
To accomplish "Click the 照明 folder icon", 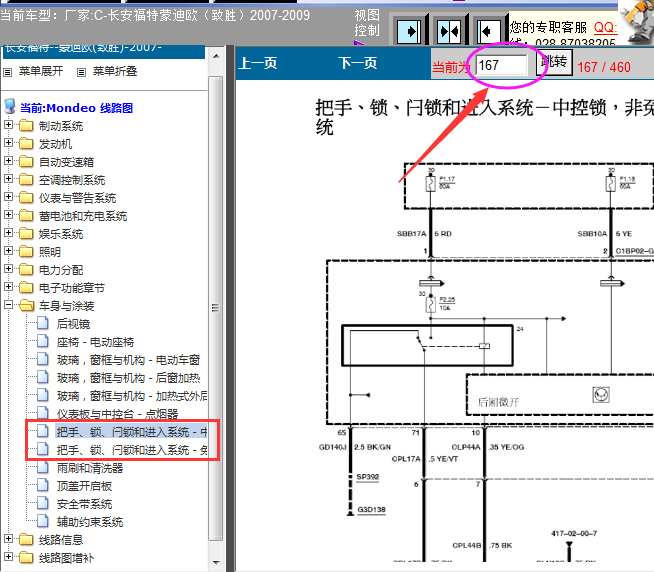I will click(x=26, y=251).
